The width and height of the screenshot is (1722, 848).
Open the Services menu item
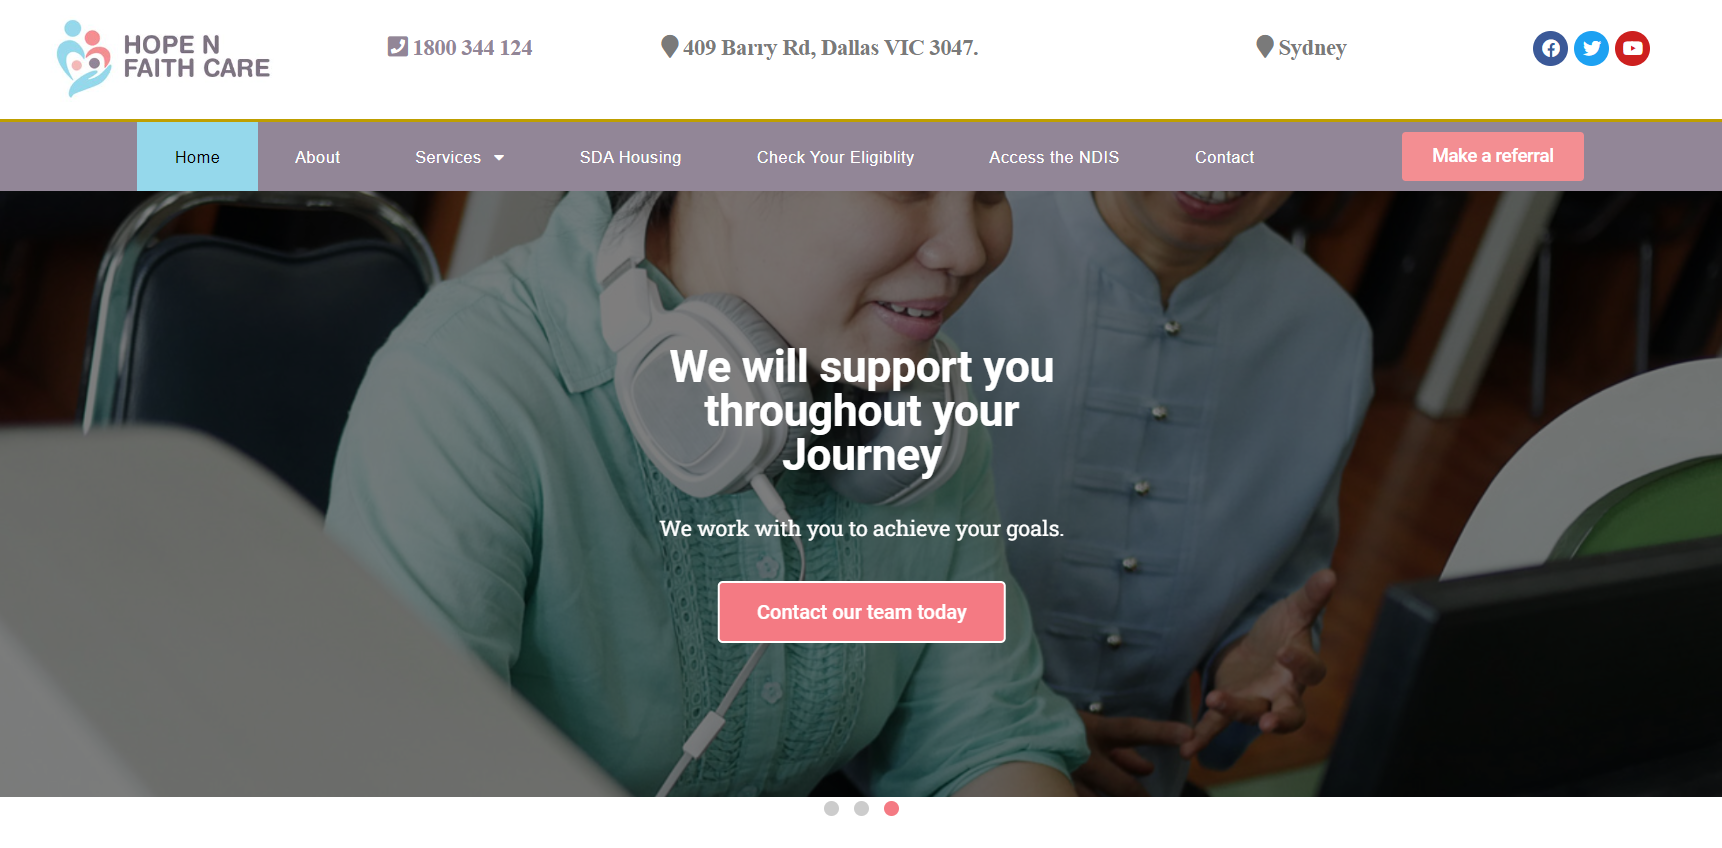click(x=448, y=157)
